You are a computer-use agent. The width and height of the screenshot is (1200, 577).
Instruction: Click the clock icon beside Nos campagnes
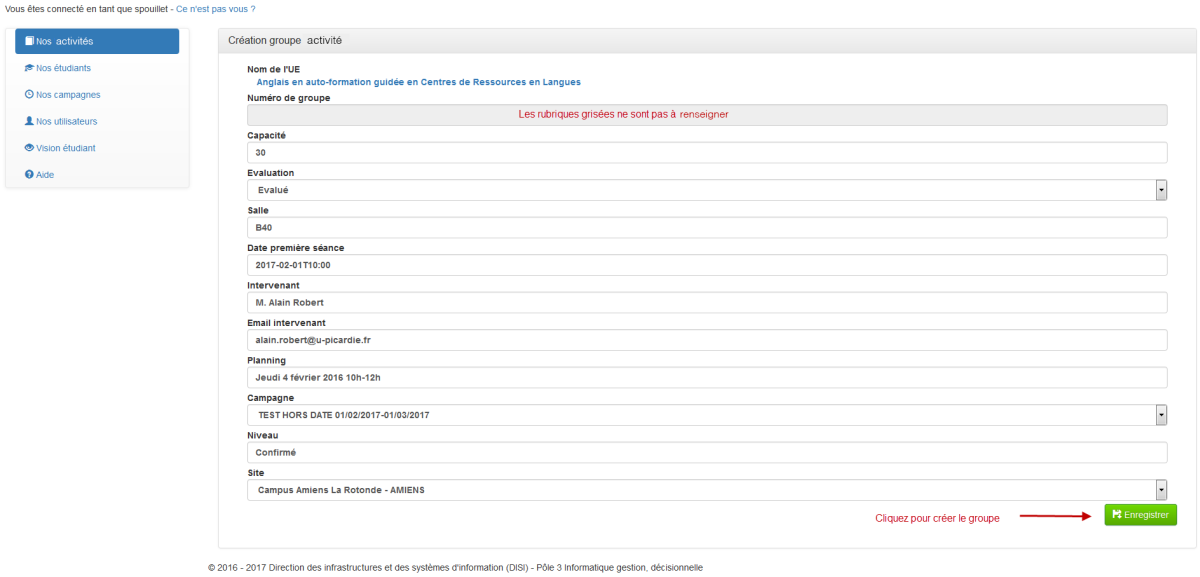[x=29, y=95]
